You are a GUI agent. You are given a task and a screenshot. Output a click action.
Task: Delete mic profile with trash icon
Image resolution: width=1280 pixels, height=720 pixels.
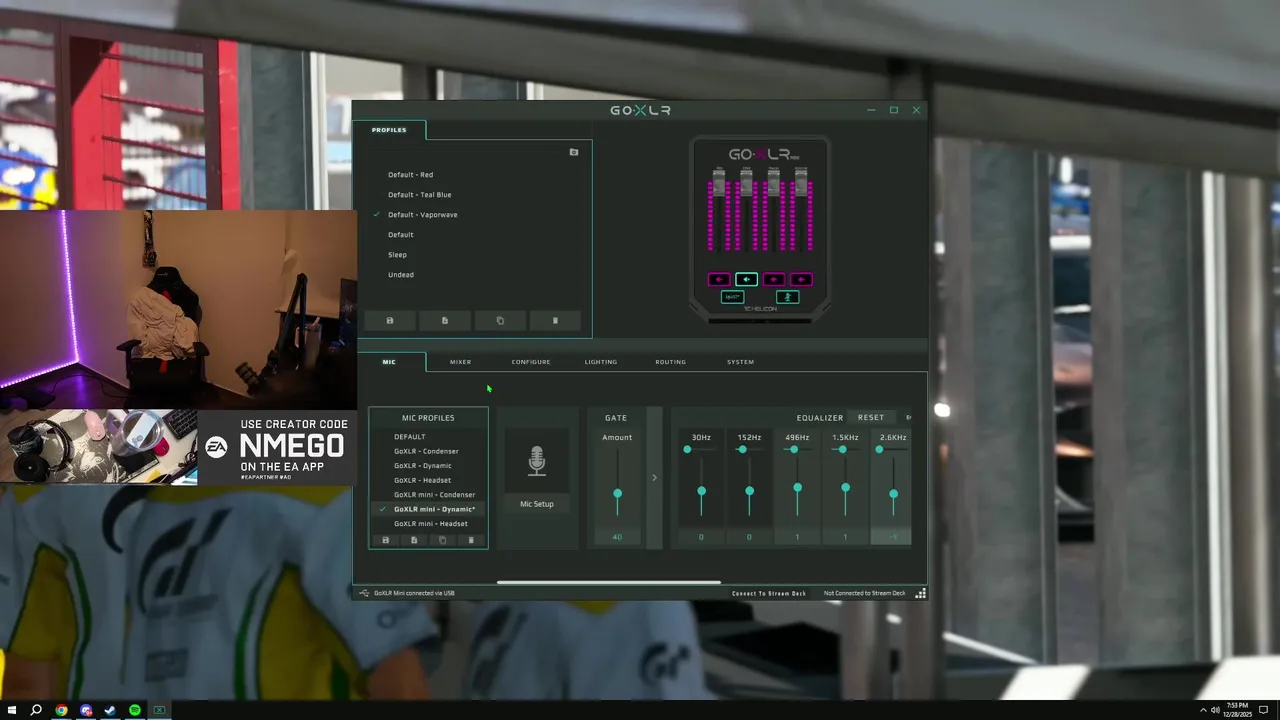pos(471,540)
